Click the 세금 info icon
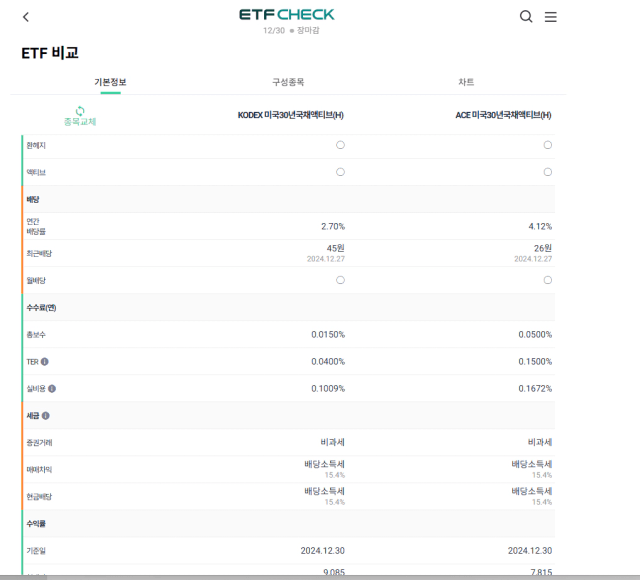This screenshot has height=580, width=640. (x=46, y=416)
